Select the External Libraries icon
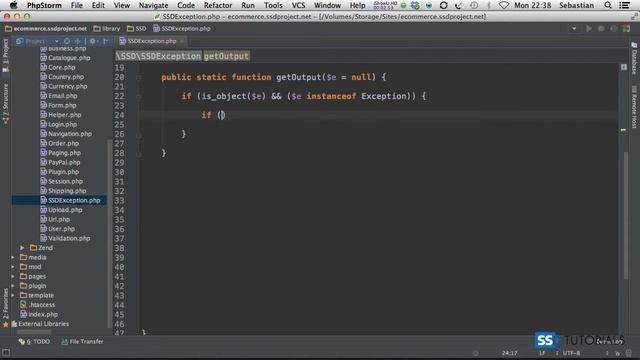Screen dimensions: 640x360 tap(14, 324)
